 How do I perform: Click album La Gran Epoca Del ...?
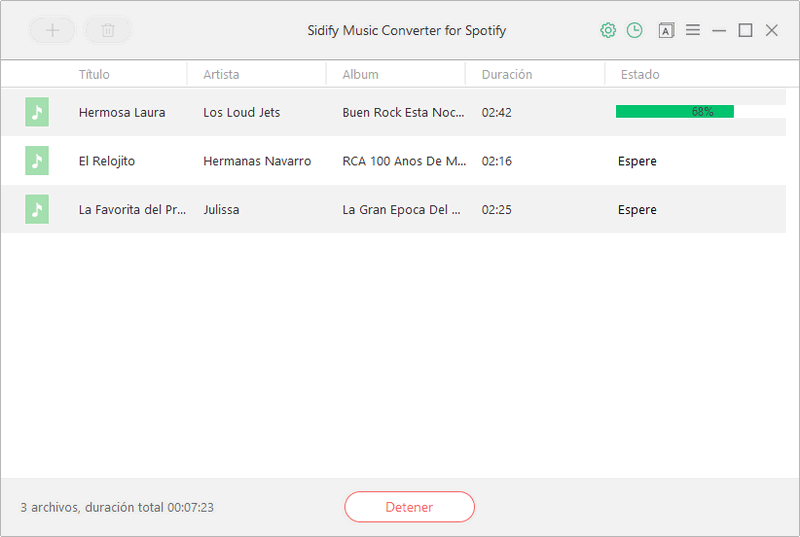(401, 210)
